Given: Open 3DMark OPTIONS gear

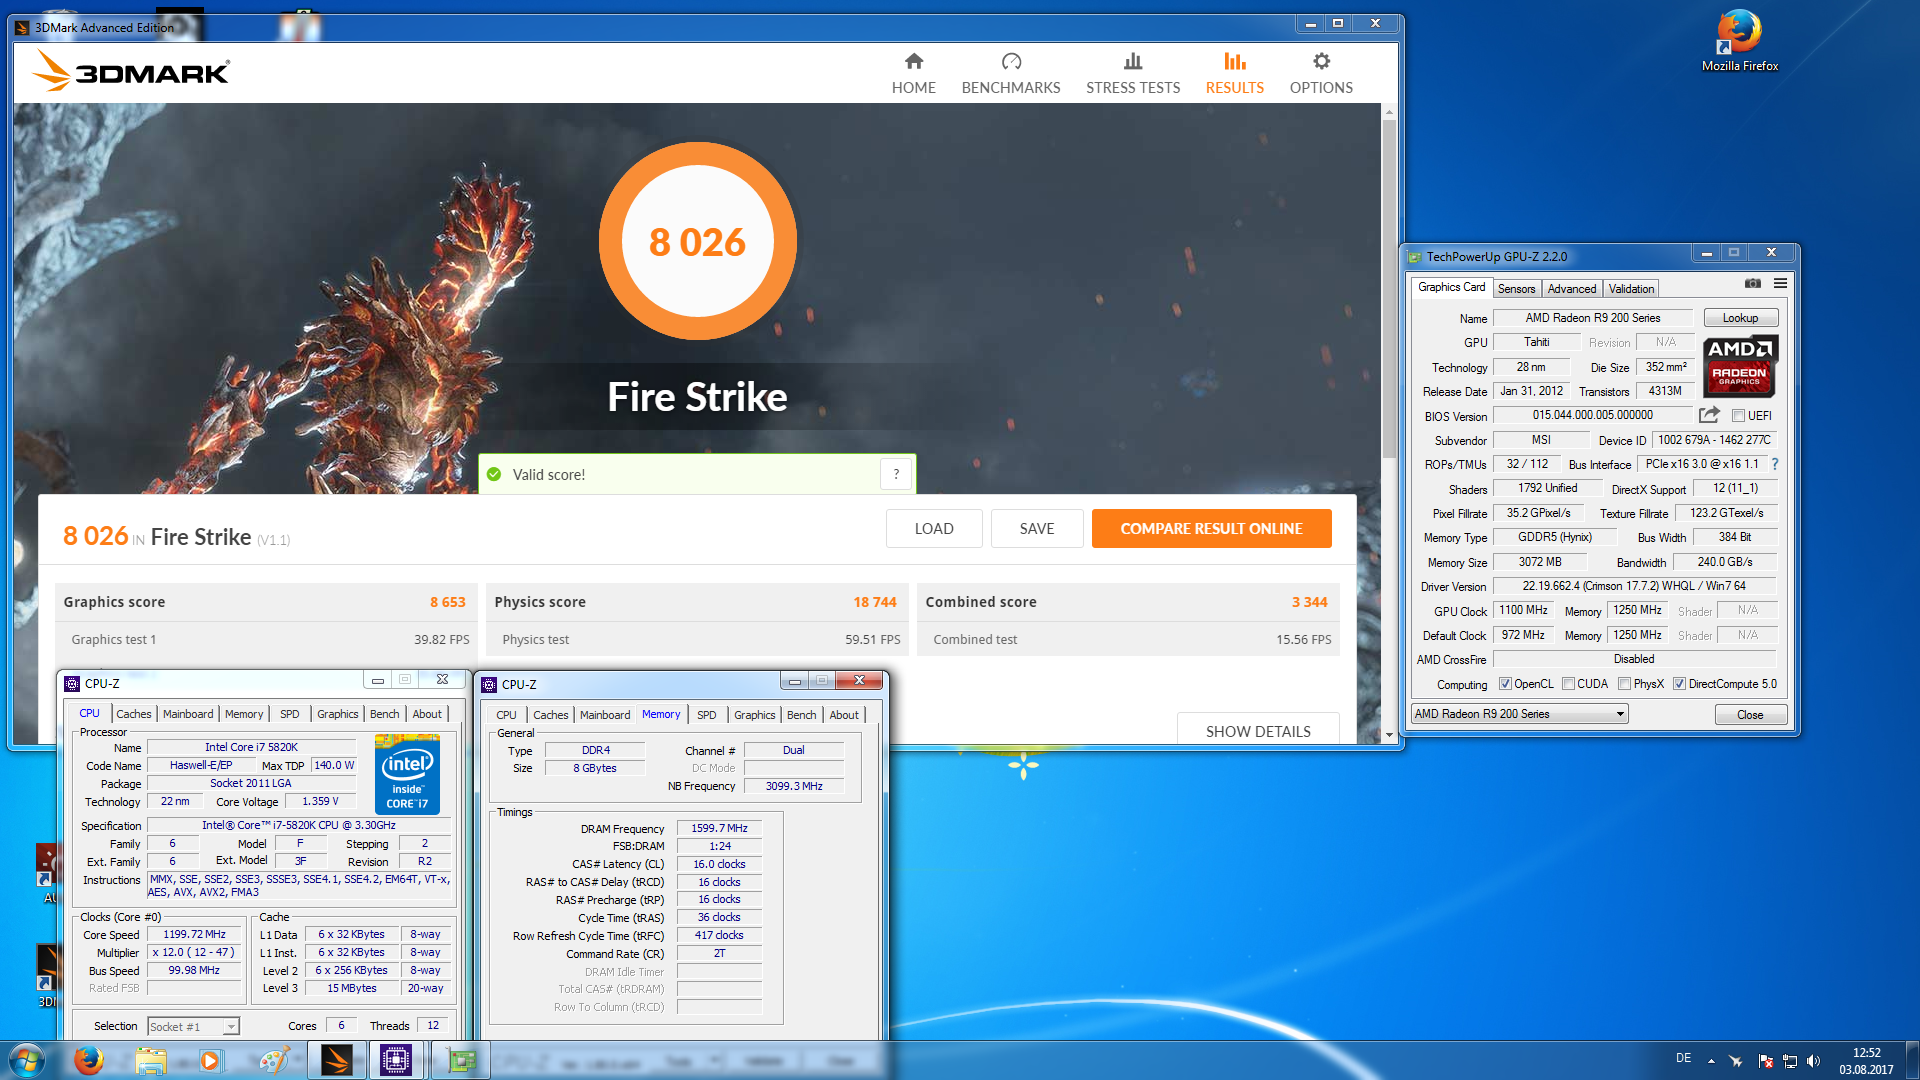Looking at the screenshot, I should [x=1321, y=74].
